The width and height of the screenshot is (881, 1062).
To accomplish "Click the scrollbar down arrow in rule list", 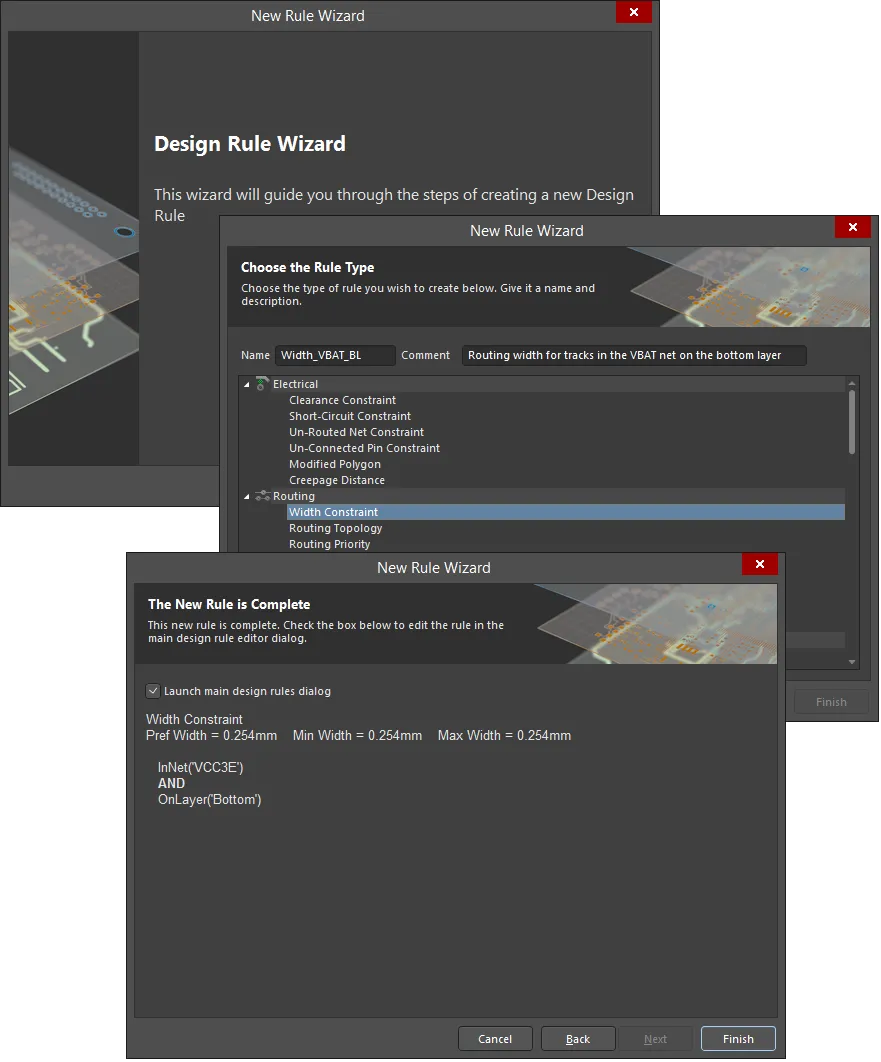I will 852,662.
